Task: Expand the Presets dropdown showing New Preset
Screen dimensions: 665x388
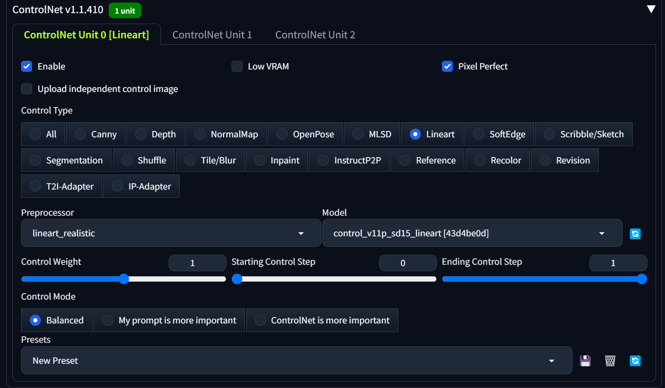Action: 296,360
